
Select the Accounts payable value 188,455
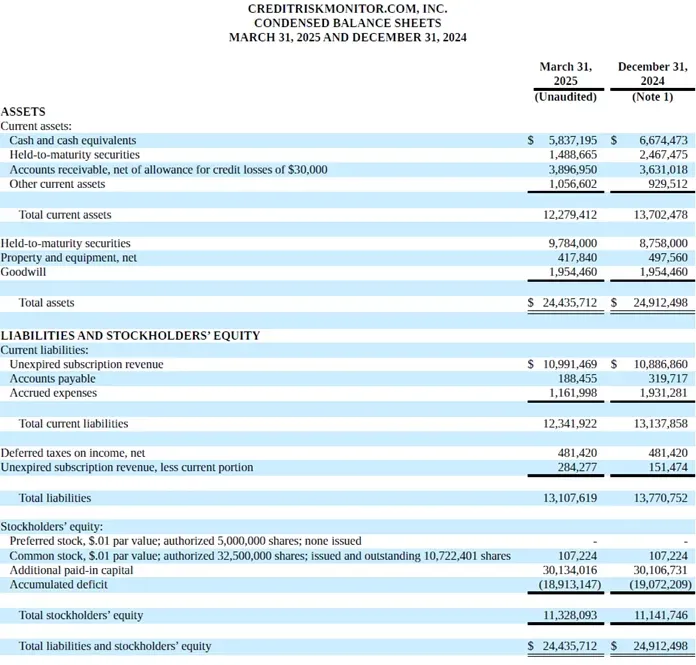click(x=577, y=379)
